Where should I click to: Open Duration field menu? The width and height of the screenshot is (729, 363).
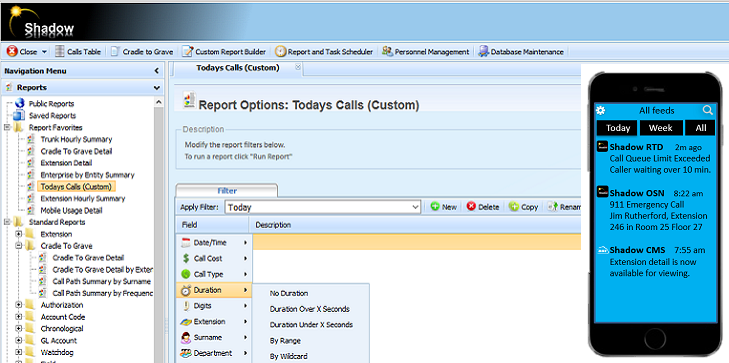[214, 290]
